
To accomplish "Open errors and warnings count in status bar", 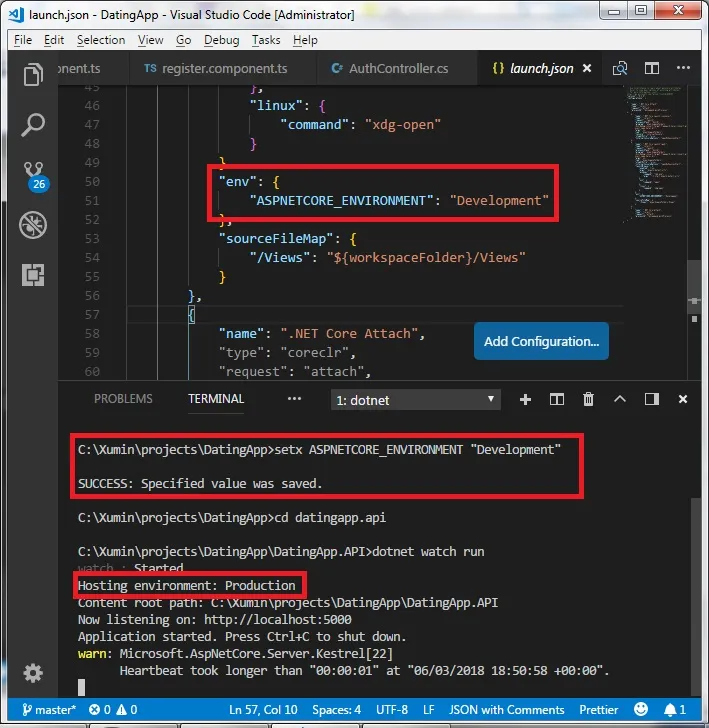I will click(113, 710).
